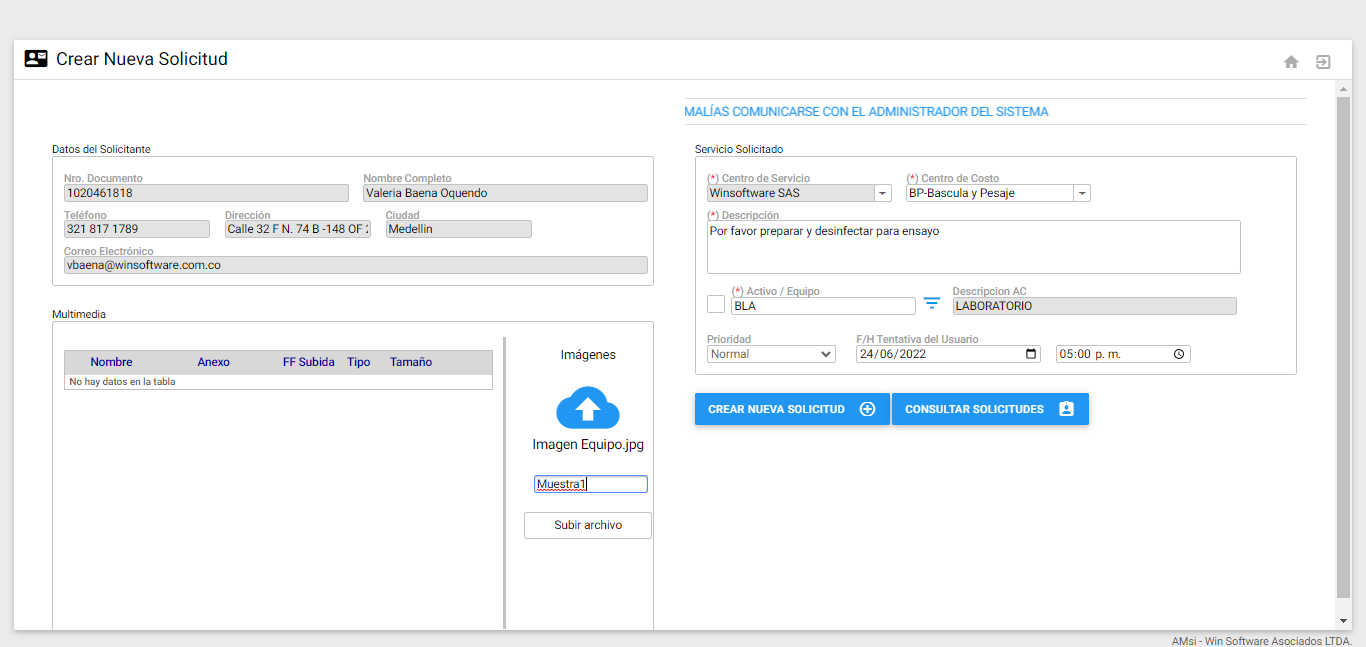Click the Crear Nueva Solicitud button
This screenshot has height=647, width=1366.
(792, 409)
